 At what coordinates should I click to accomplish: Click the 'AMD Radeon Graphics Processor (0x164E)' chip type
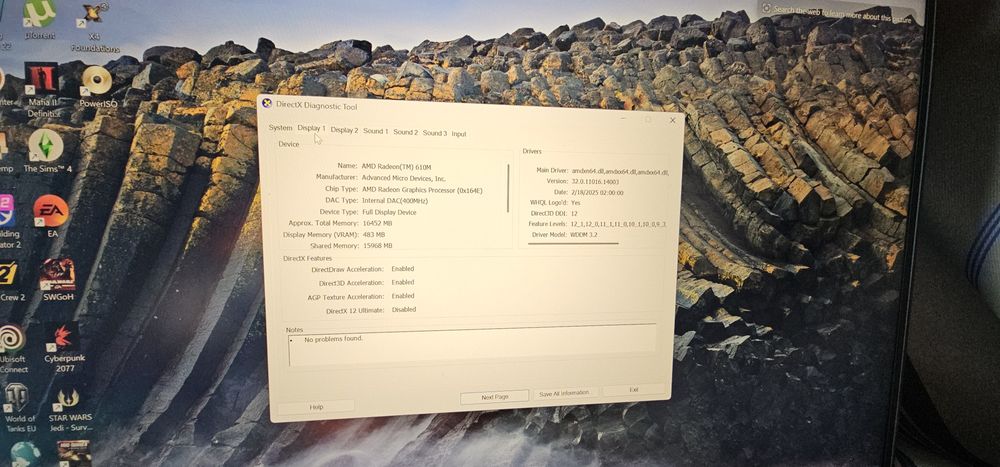(422, 190)
